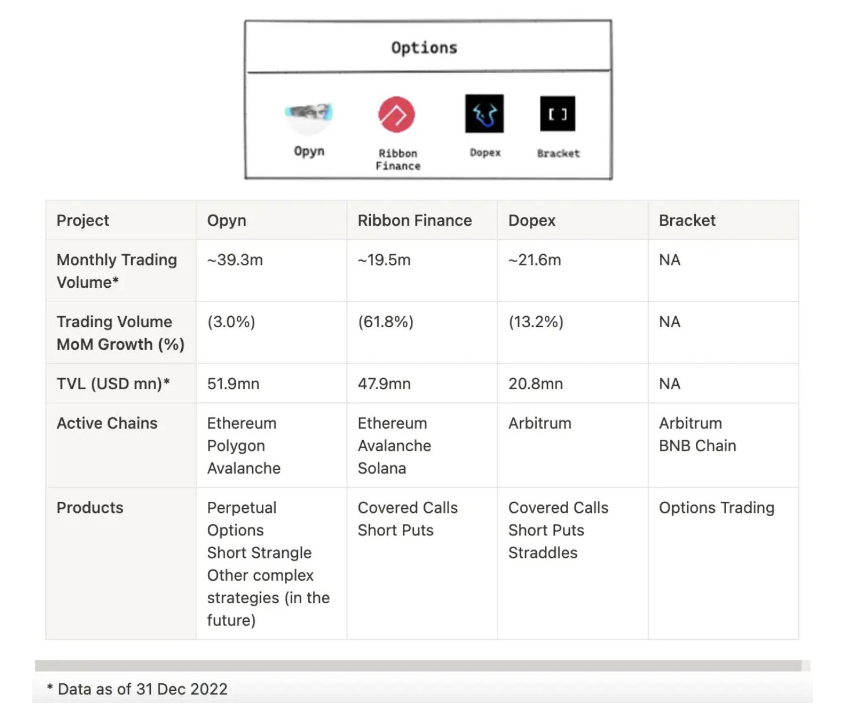
Task: Click the Bracket logo icon
Action: 557,114
